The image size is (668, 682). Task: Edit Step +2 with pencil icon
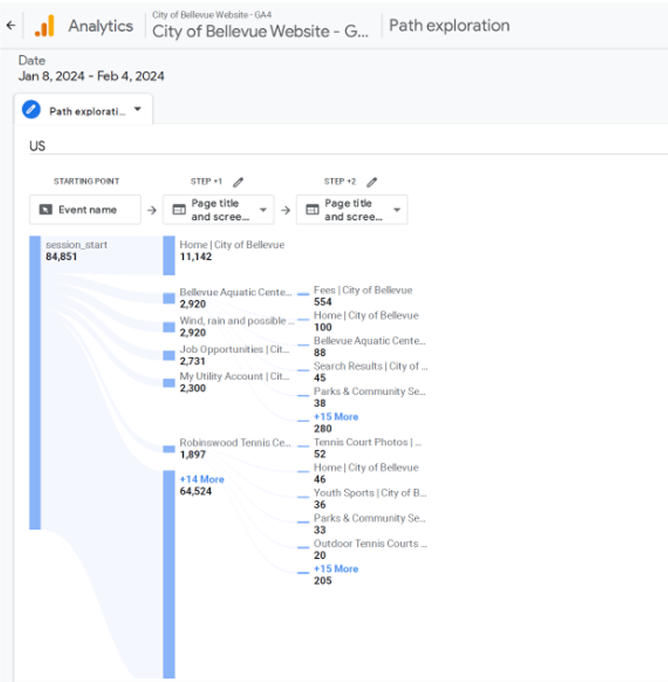pyautogui.click(x=372, y=182)
